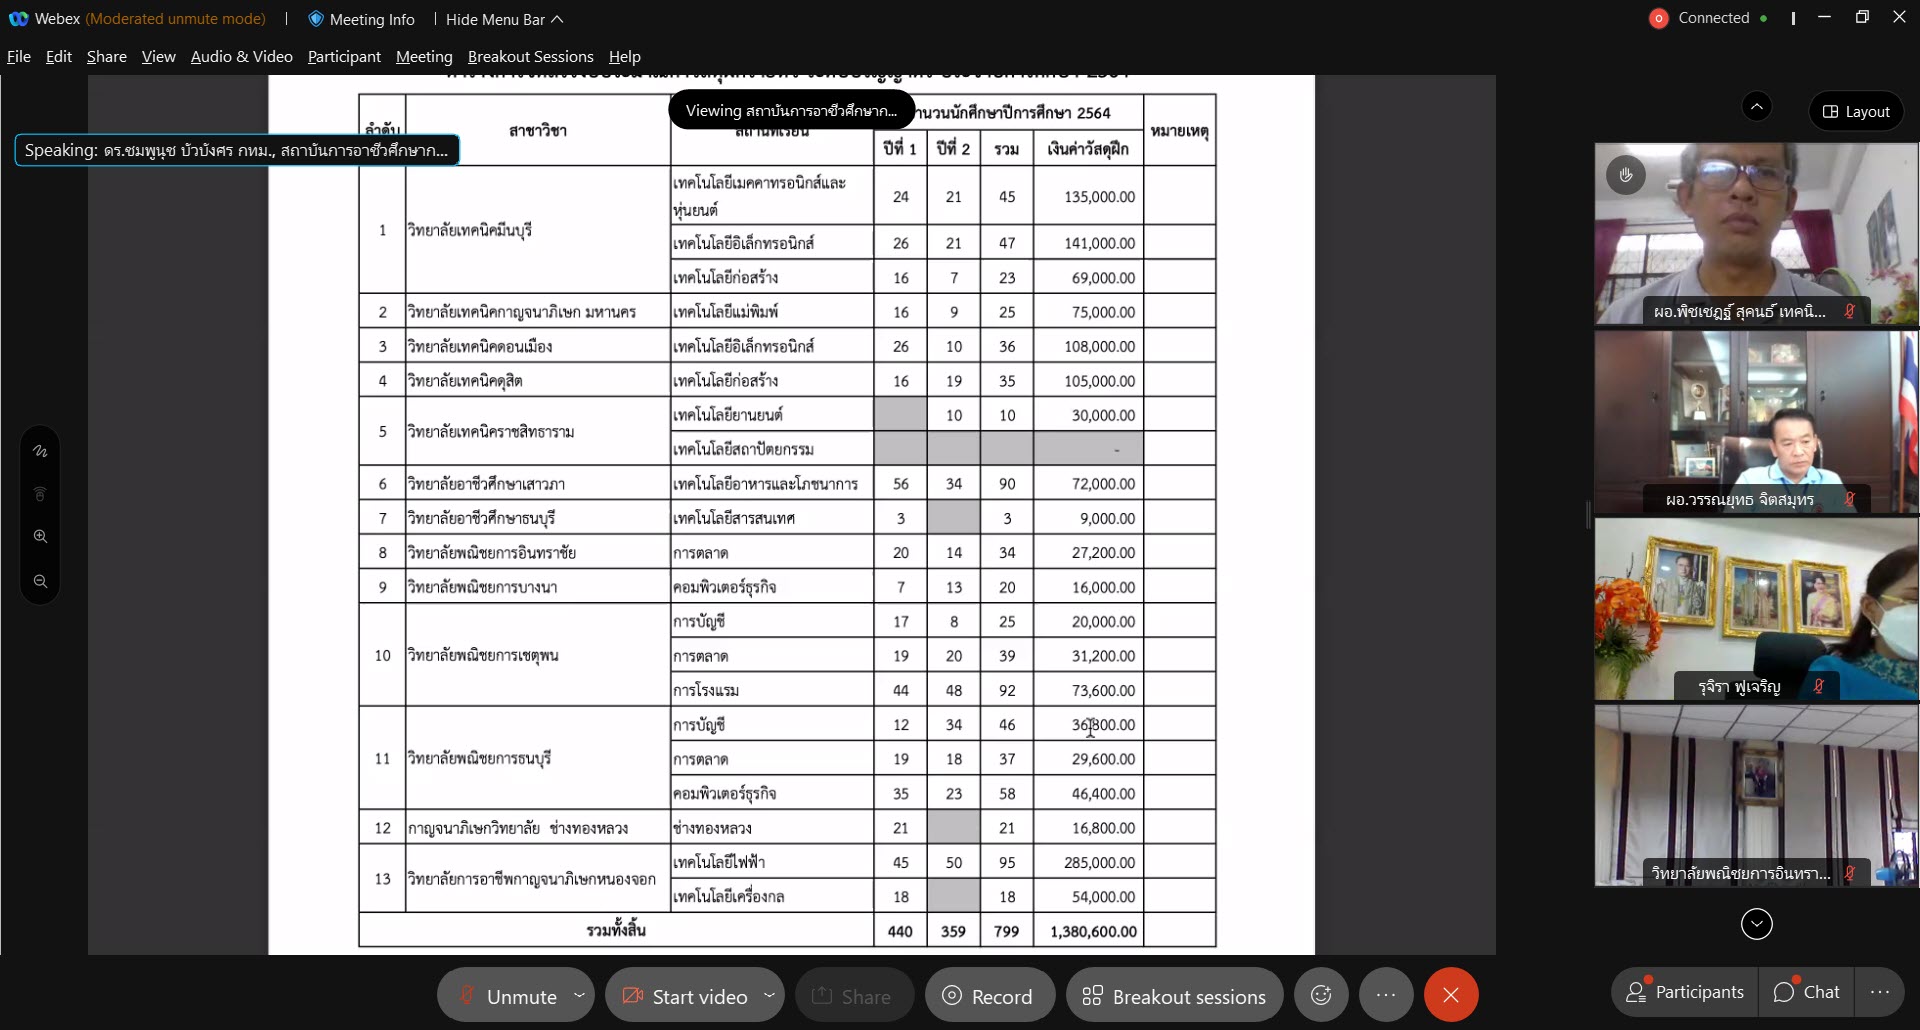
Task: Open the Audio & Video menu
Action: point(242,57)
